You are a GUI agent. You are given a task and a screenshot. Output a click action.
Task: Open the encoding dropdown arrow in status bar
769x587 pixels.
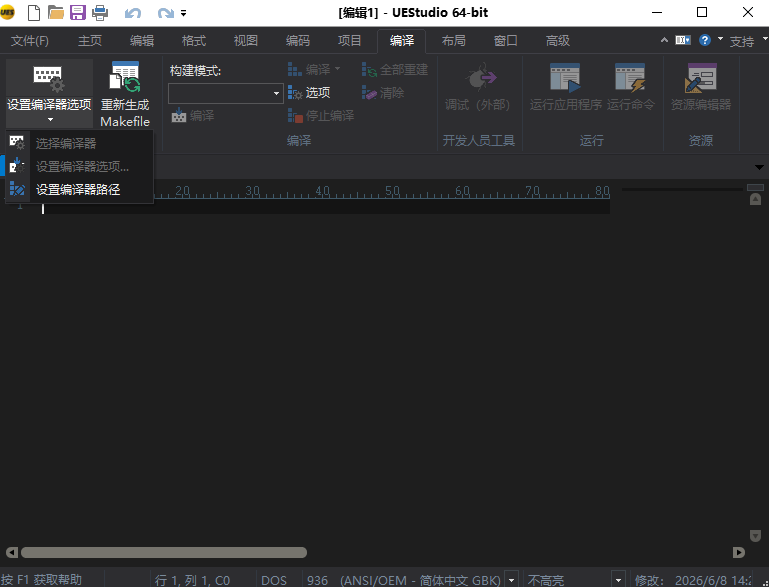512,581
